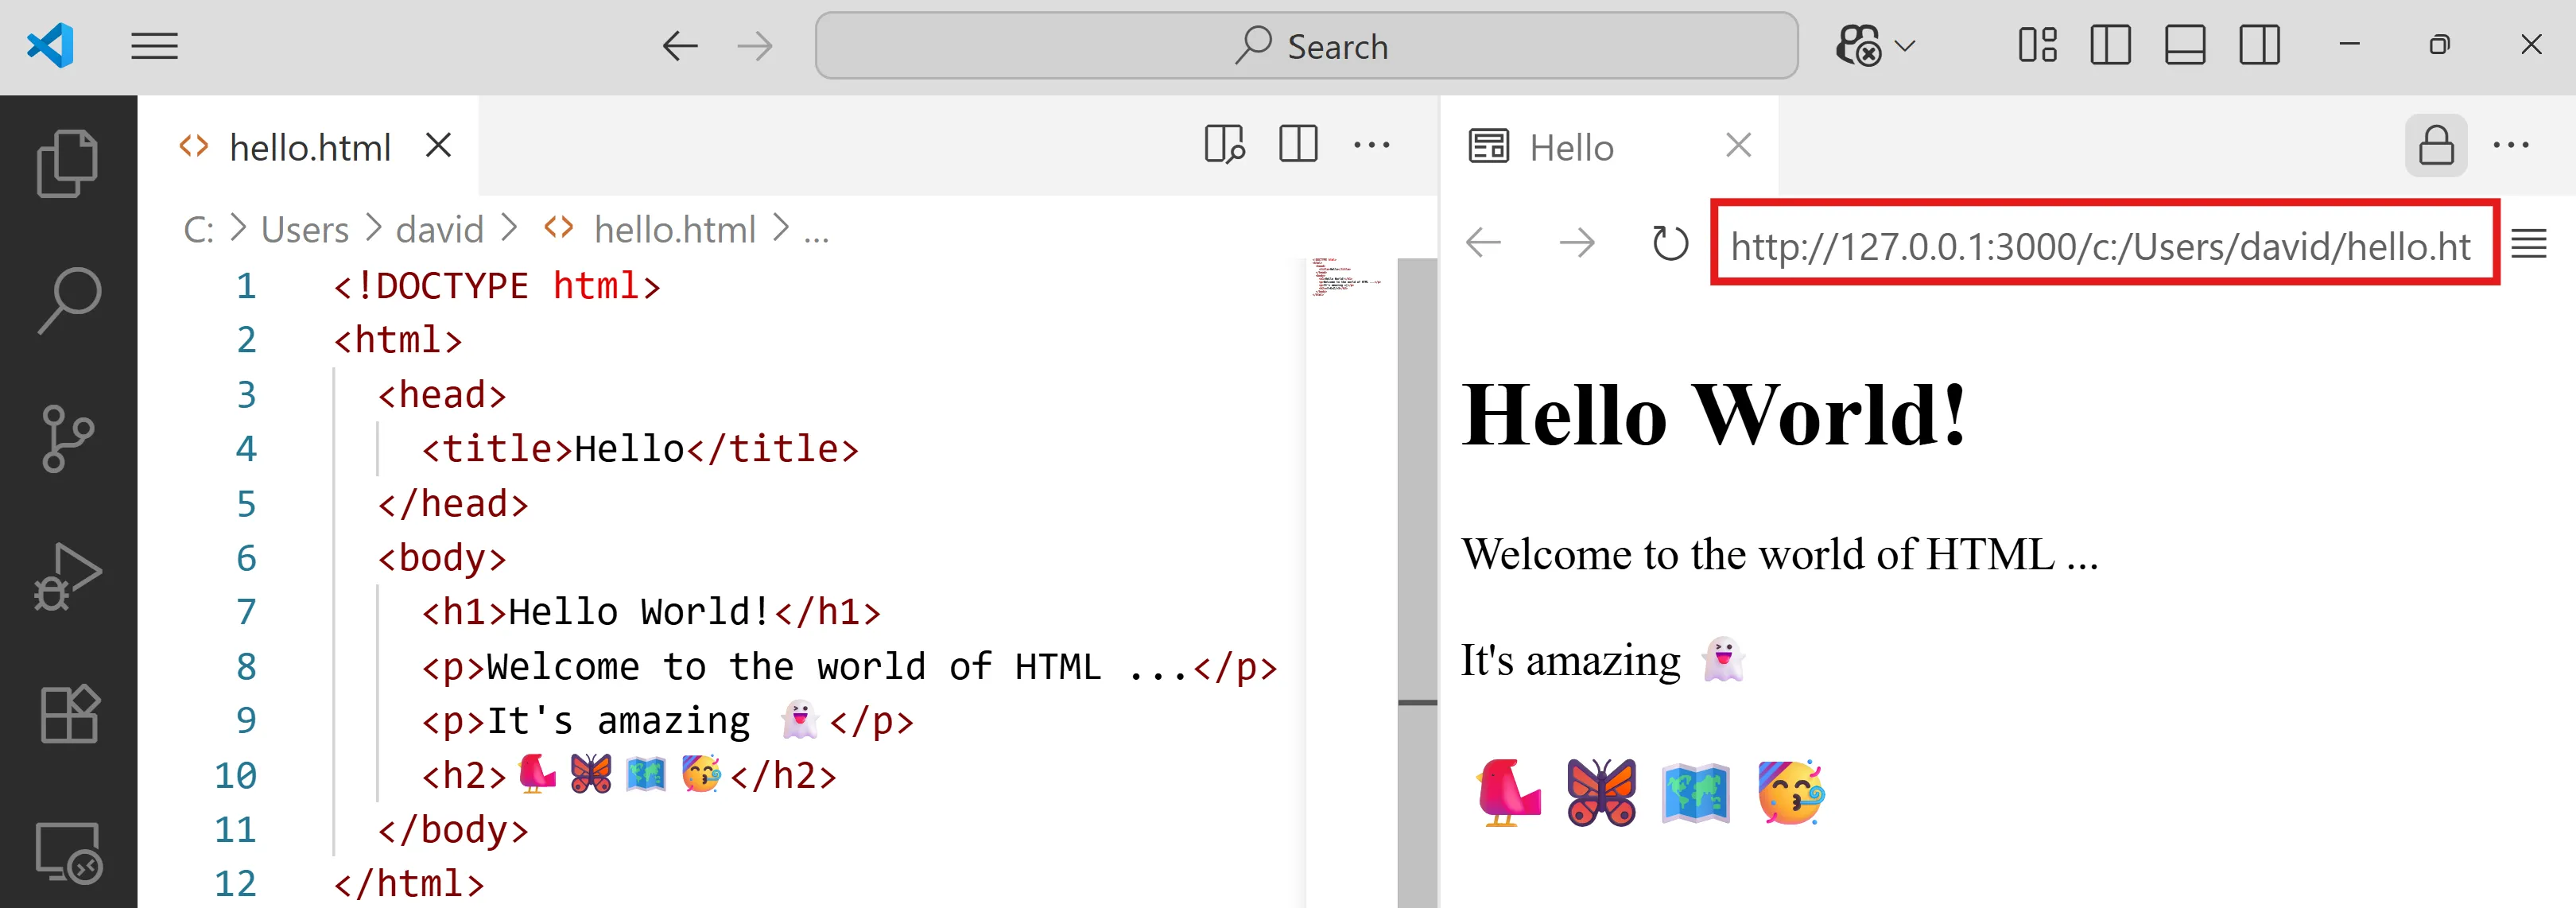2576x908 pixels.
Task: Select the Hello preview tab
Action: (1570, 148)
